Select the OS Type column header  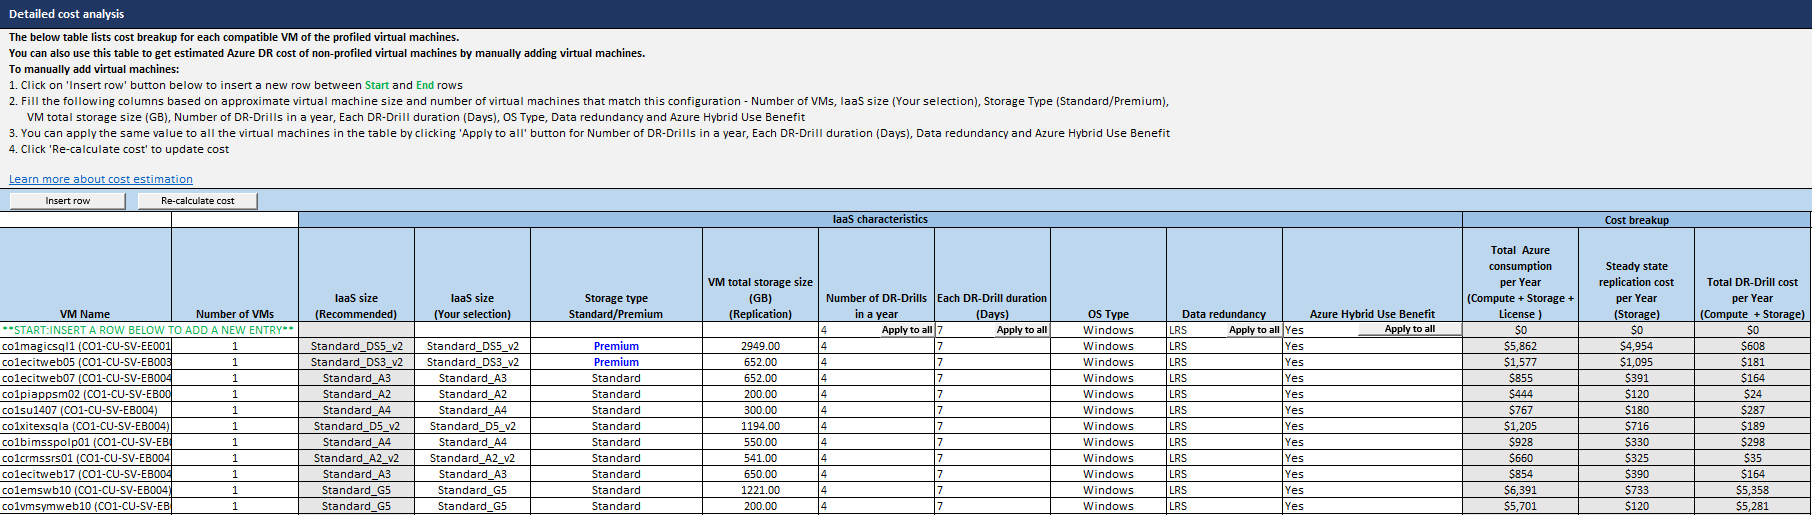[x=1108, y=275]
